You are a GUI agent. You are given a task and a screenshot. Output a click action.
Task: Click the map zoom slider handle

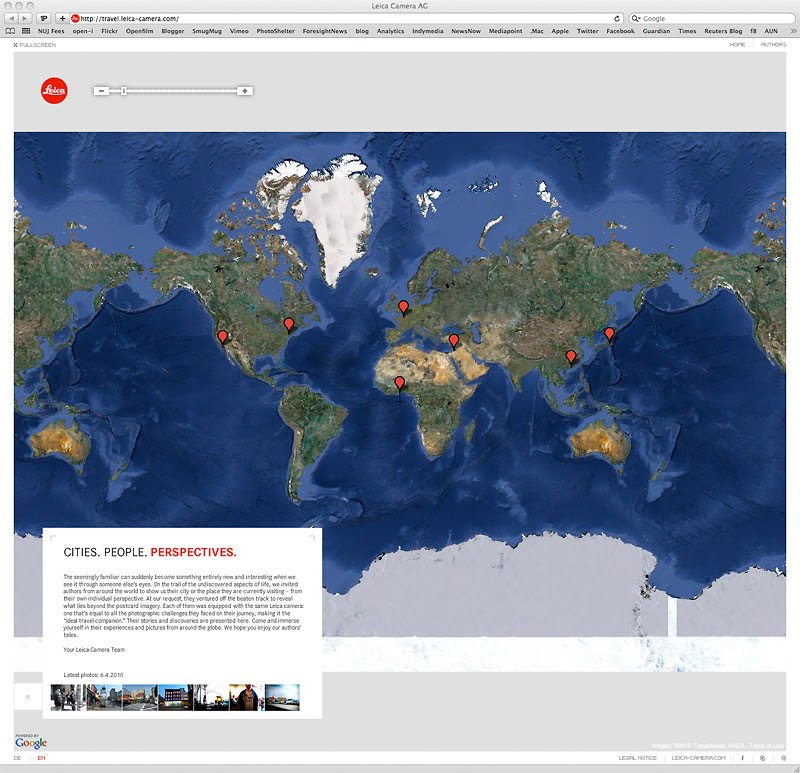(124, 91)
